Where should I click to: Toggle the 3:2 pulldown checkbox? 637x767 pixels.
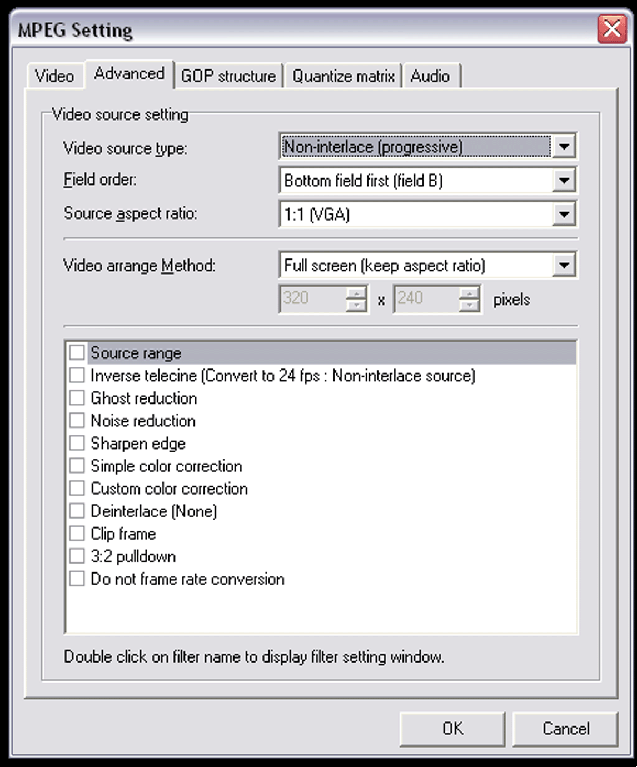77,556
